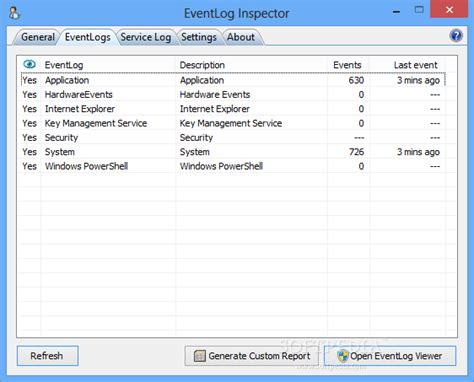Image resolution: width=474 pixels, height=382 pixels.
Task: Go to the Settings tab
Action: point(199,37)
